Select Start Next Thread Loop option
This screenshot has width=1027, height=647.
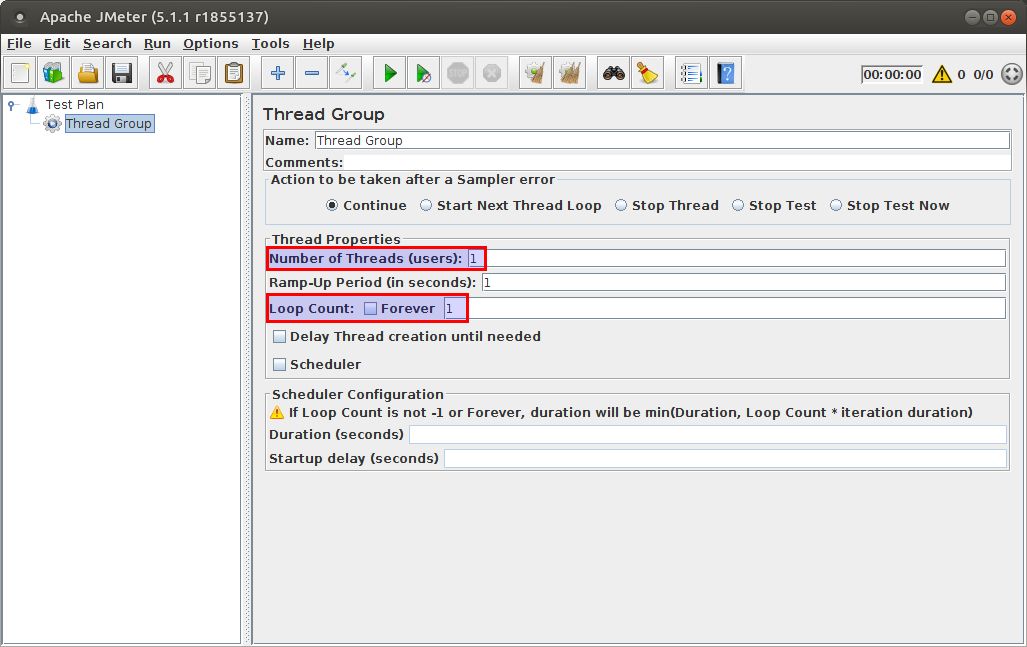pos(426,206)
